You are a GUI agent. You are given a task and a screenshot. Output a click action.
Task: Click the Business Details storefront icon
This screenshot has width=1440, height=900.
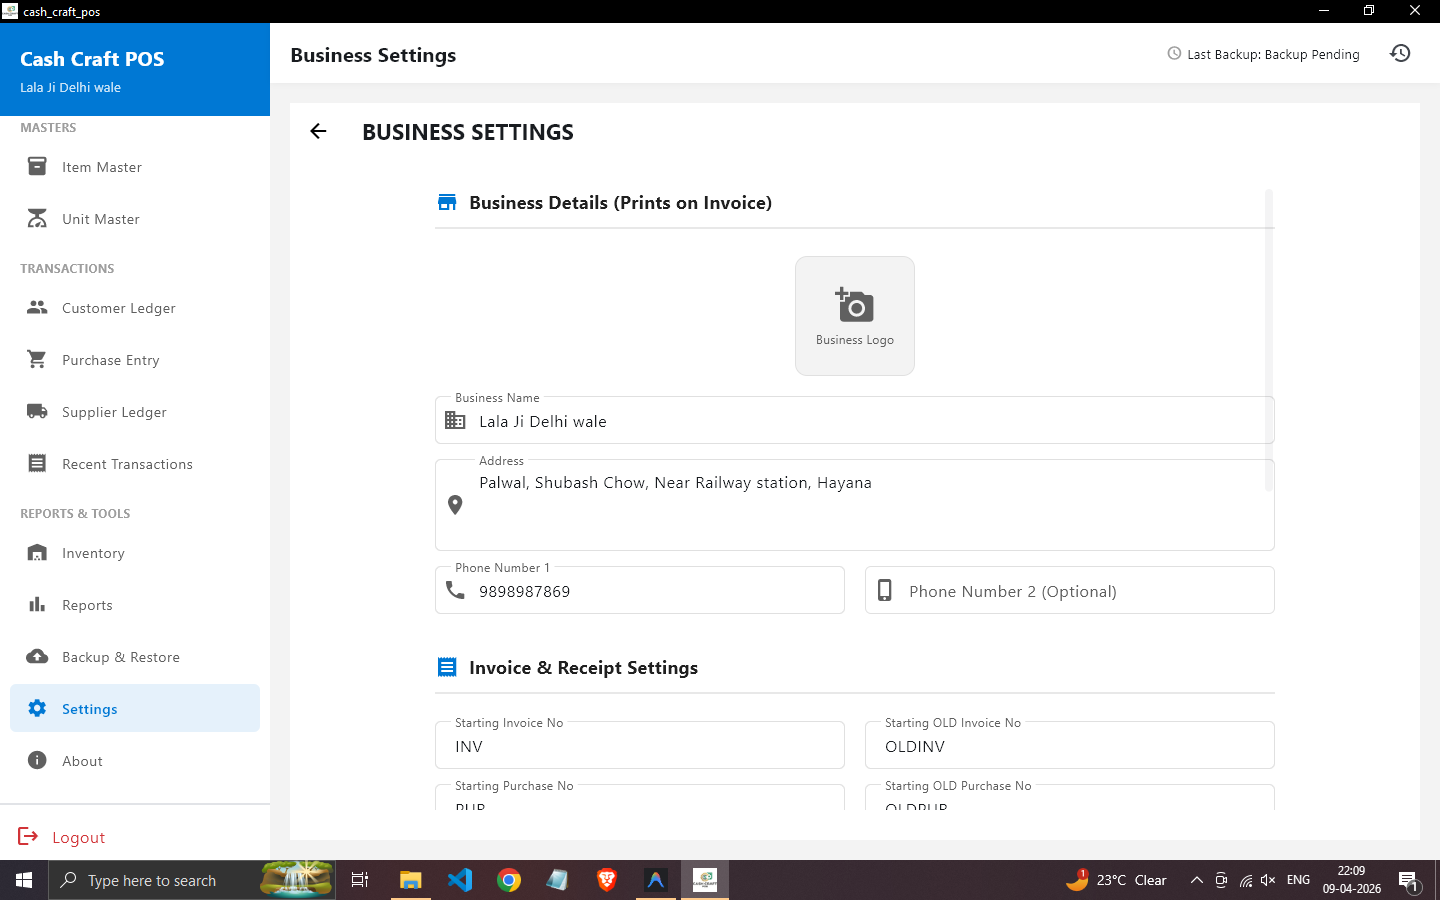pos(447,202)
